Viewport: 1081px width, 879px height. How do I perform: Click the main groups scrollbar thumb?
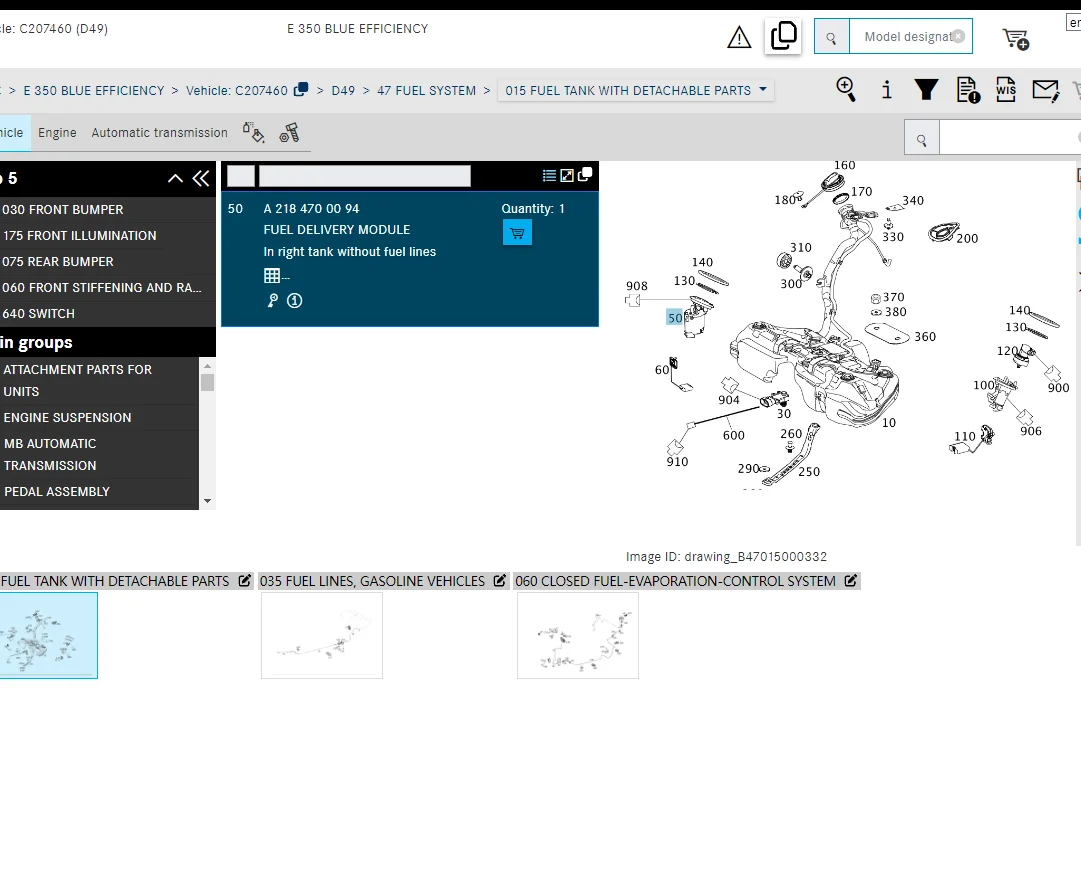tap(208, 382)
